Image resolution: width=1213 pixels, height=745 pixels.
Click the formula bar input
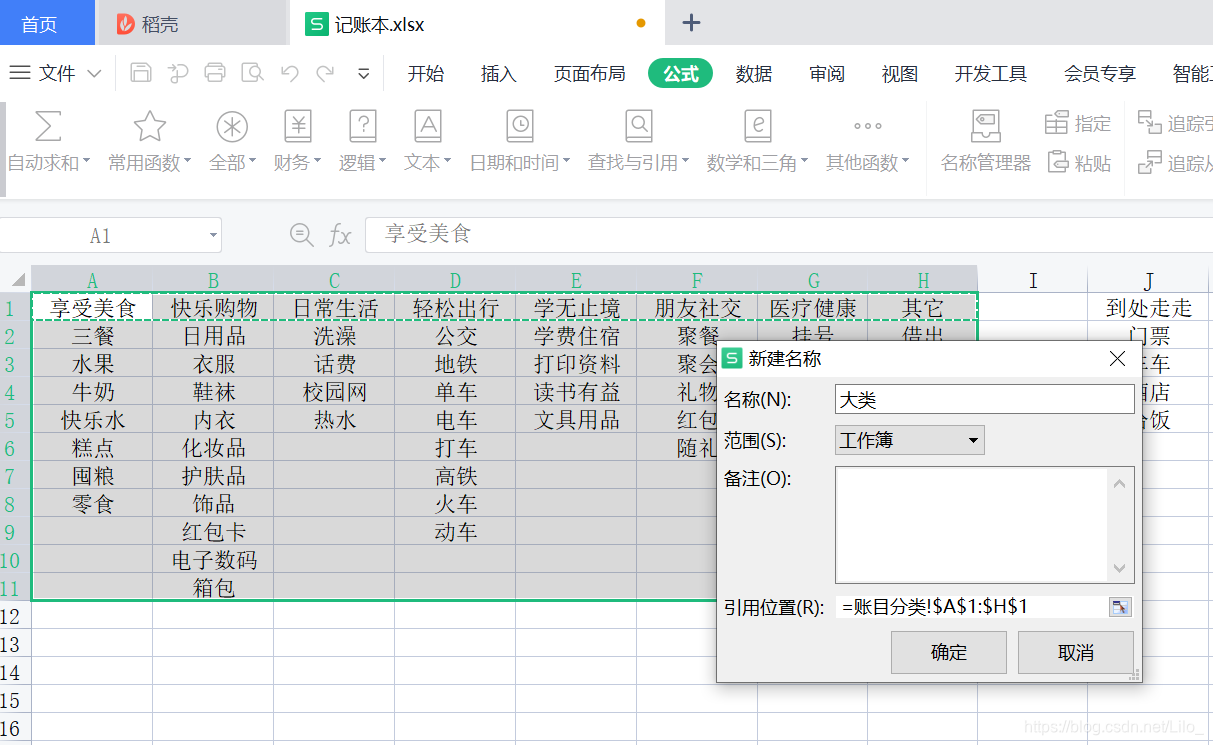788,235
